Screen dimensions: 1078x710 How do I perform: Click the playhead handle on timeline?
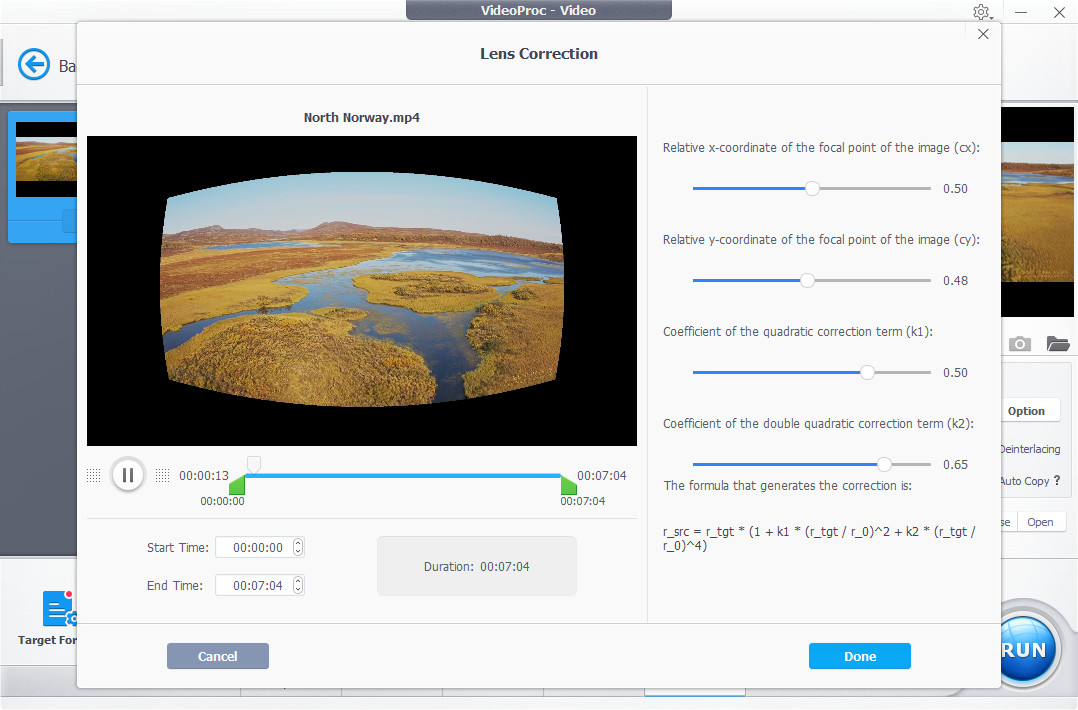[254, 465]
